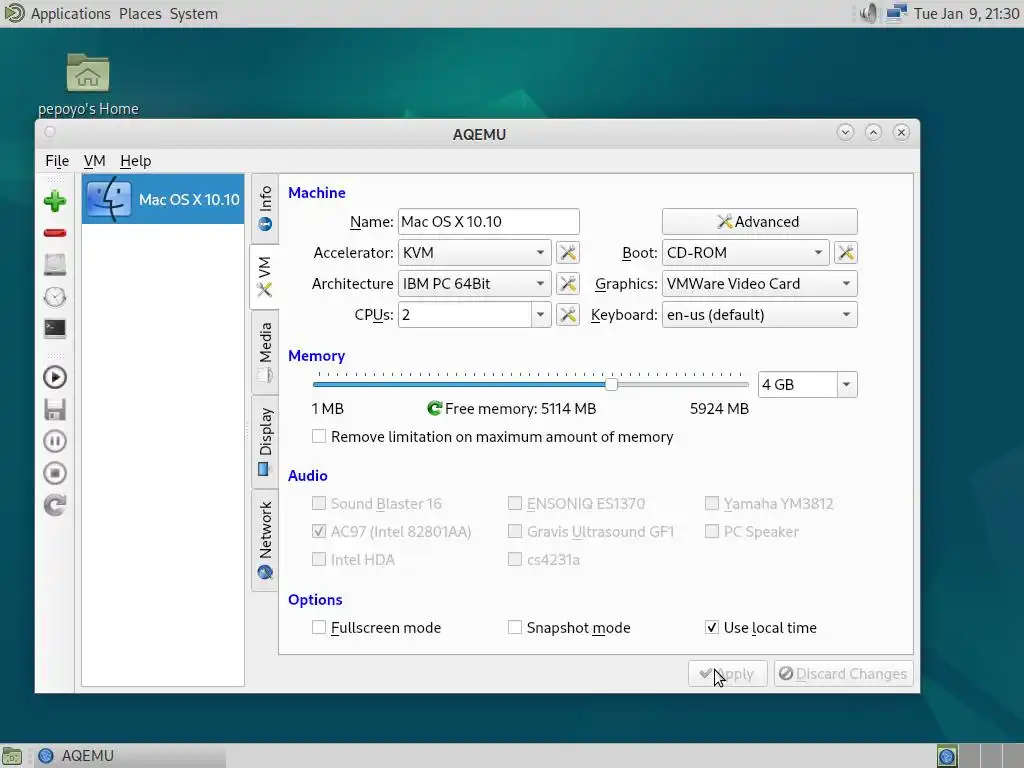Click AQEMU taskbar window button

(128, 756)
